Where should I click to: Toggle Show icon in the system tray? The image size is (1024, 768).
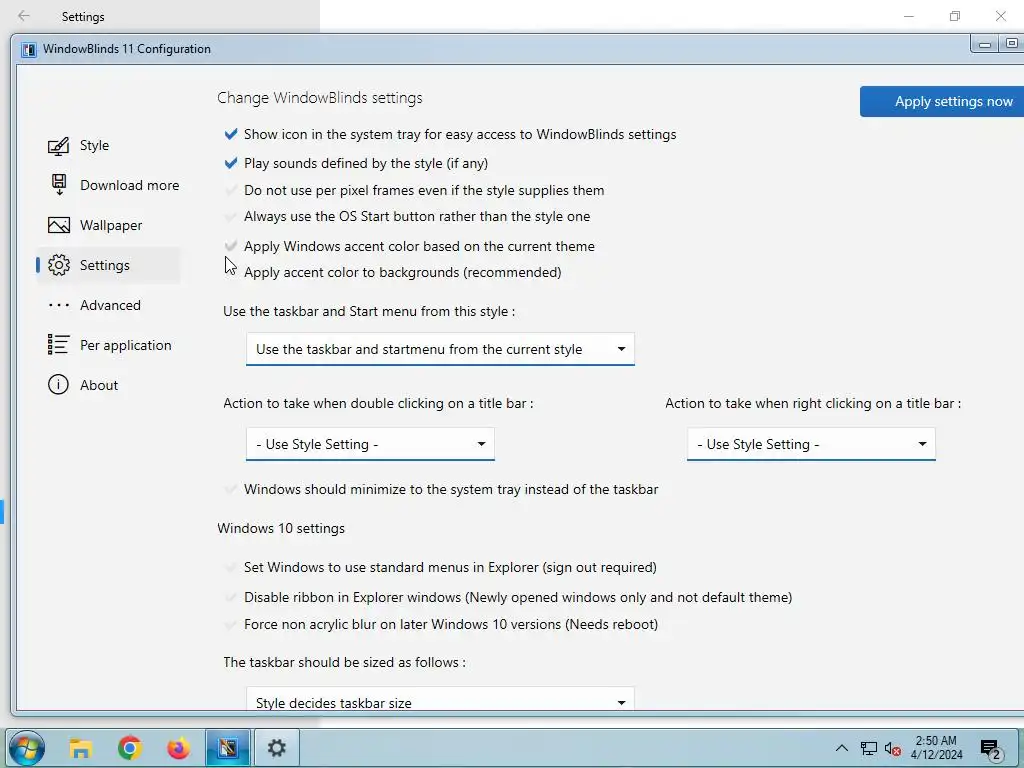tap(231, 135)
